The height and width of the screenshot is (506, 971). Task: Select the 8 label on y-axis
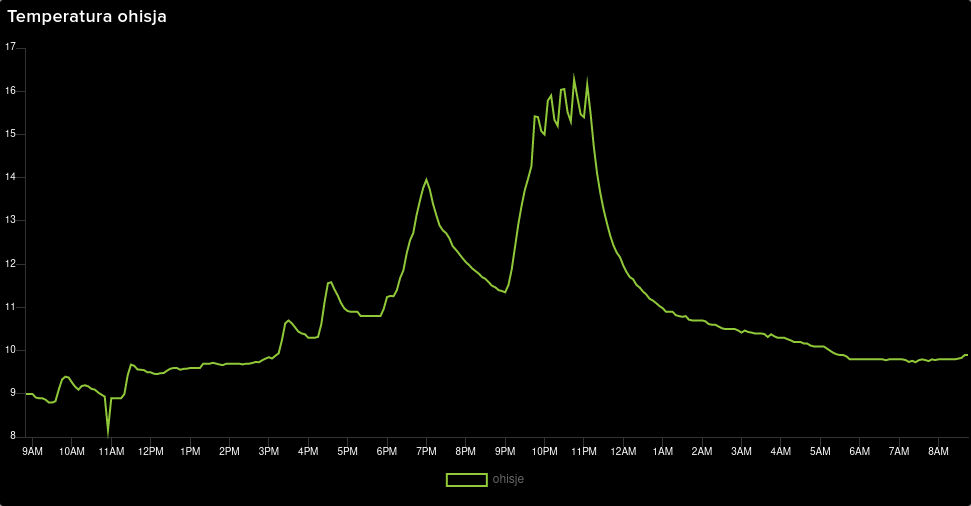click(13, 436)
